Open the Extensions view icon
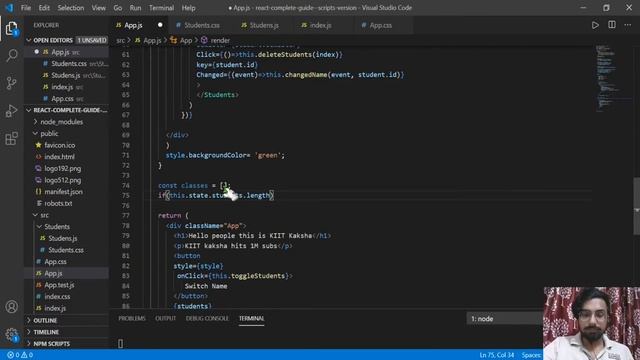Screen dimensions: 640x360 pos(11,138)
